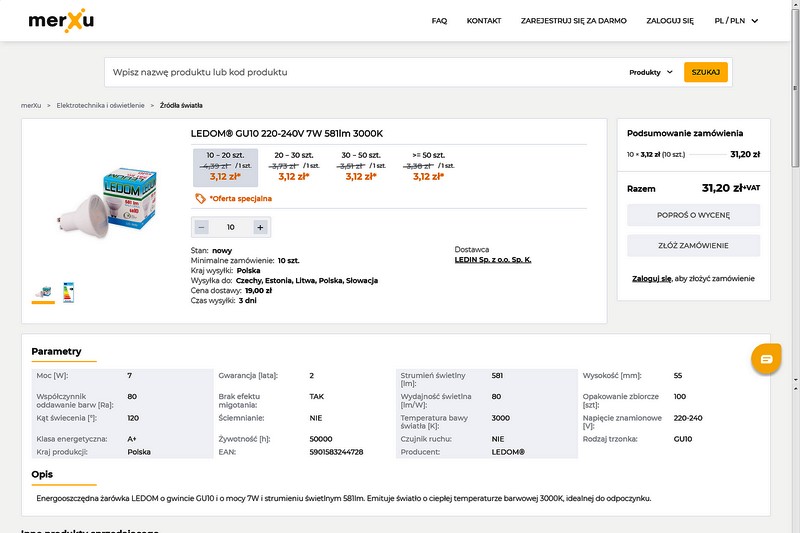Image resolution: width=800 pixels, height=533 pixels.
Task: Click Kraj produkcji value Polska
Action: pos(139,452)
